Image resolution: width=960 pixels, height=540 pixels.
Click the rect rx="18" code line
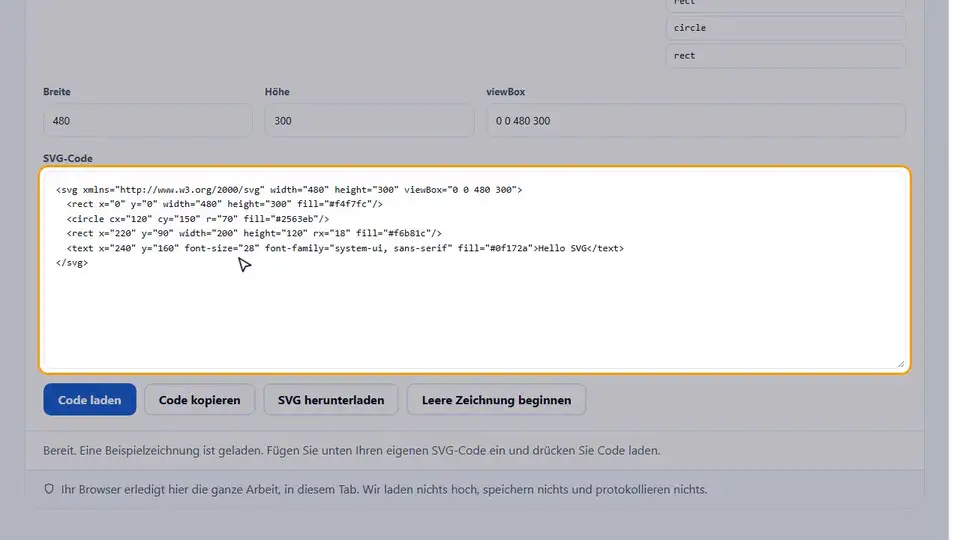pos(254,233)
